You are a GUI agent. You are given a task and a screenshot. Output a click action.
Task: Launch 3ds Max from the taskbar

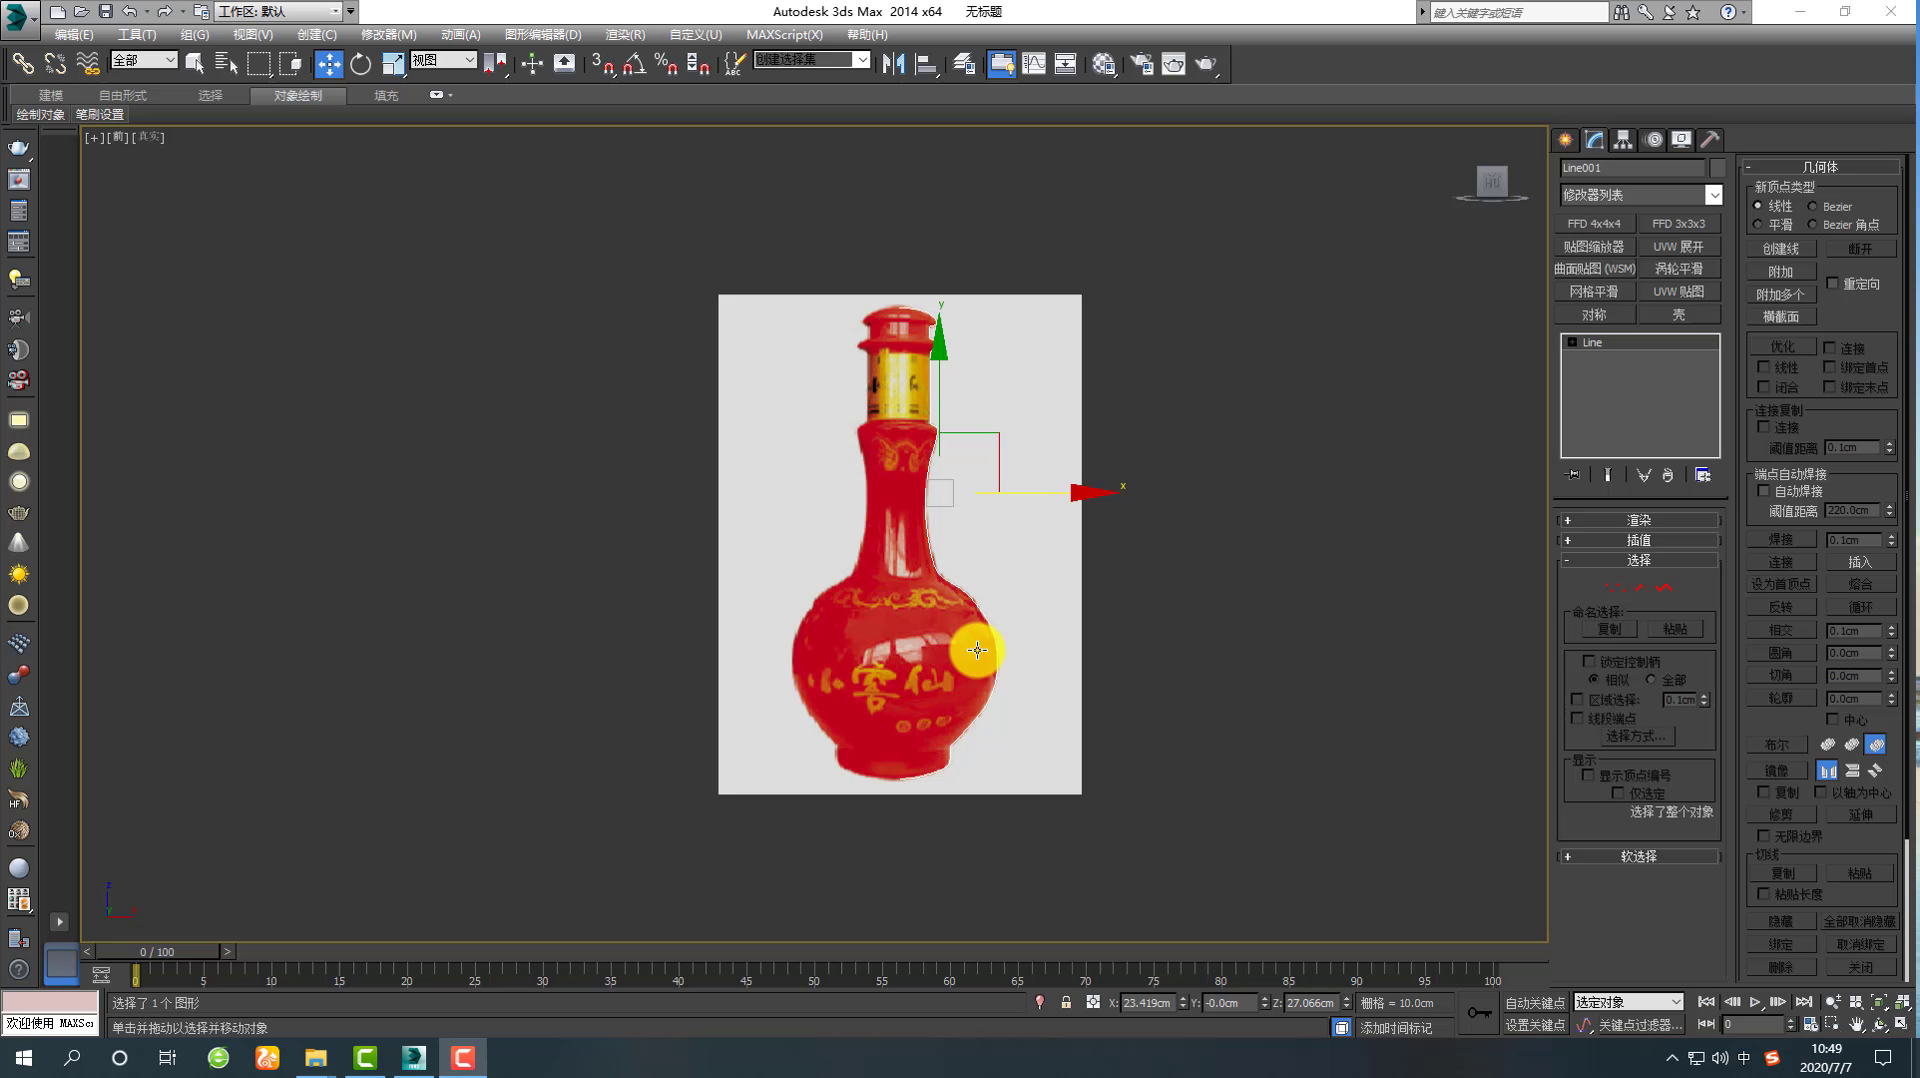tap(414, 1057)
